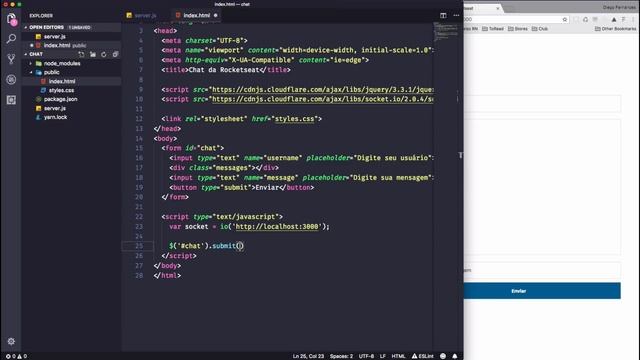Screen dimensions: 640x360
Task: Open the Search view in the activity bar
Action: point(11,39)
